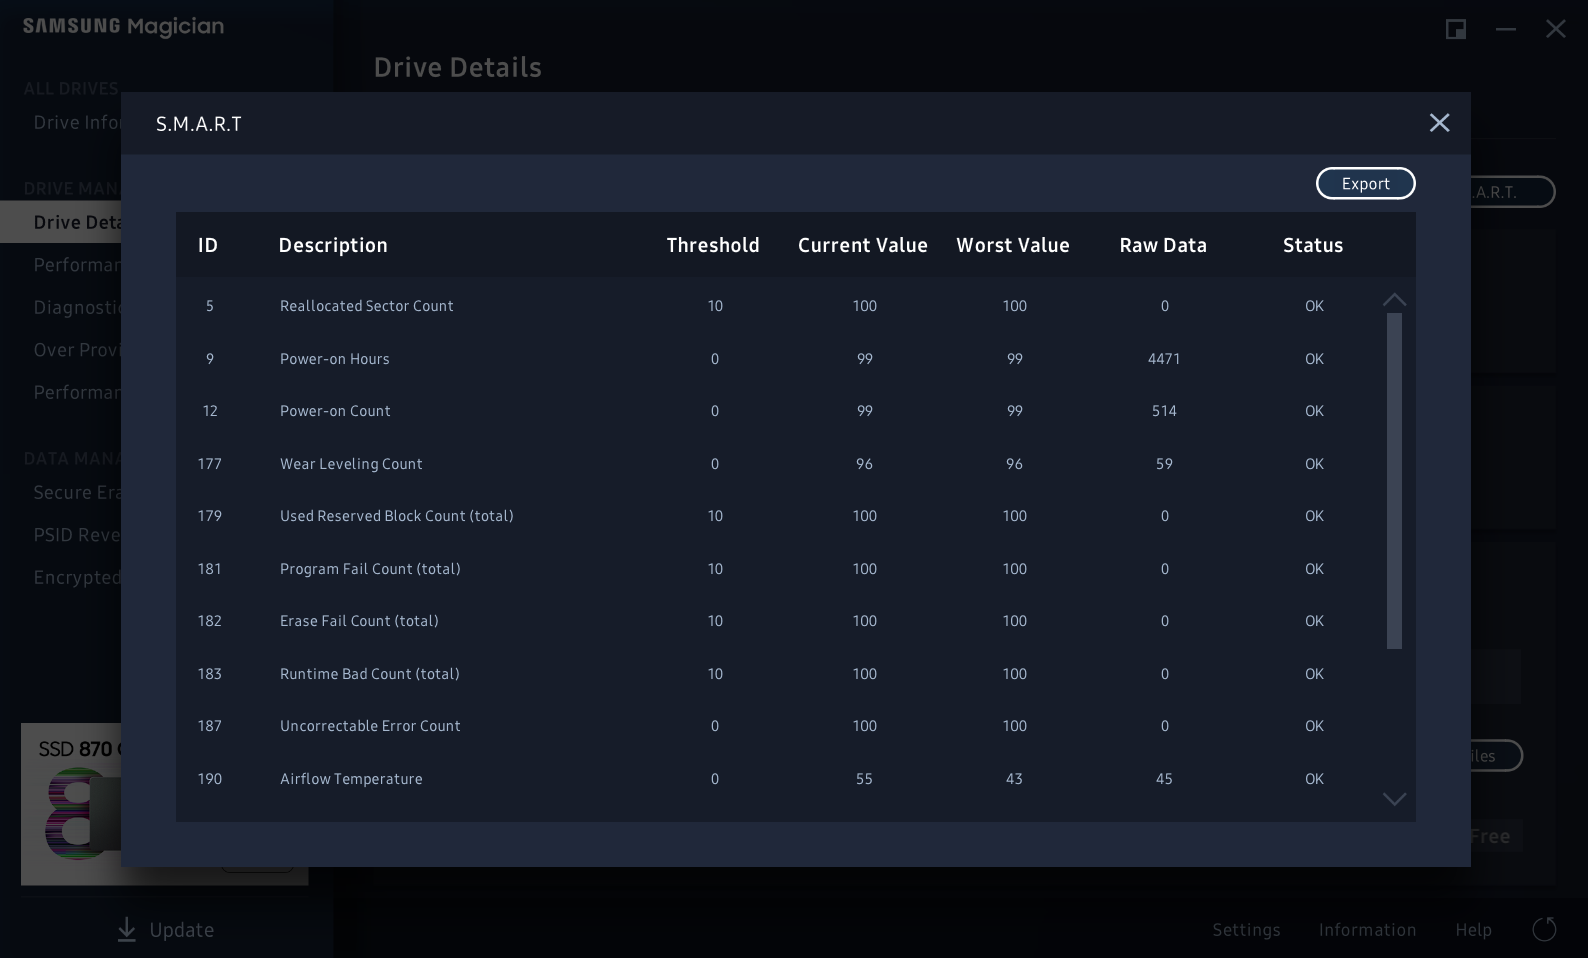Click raw data value 4471
This screenshot has height=958, width=1588.
click(1164, 359)
